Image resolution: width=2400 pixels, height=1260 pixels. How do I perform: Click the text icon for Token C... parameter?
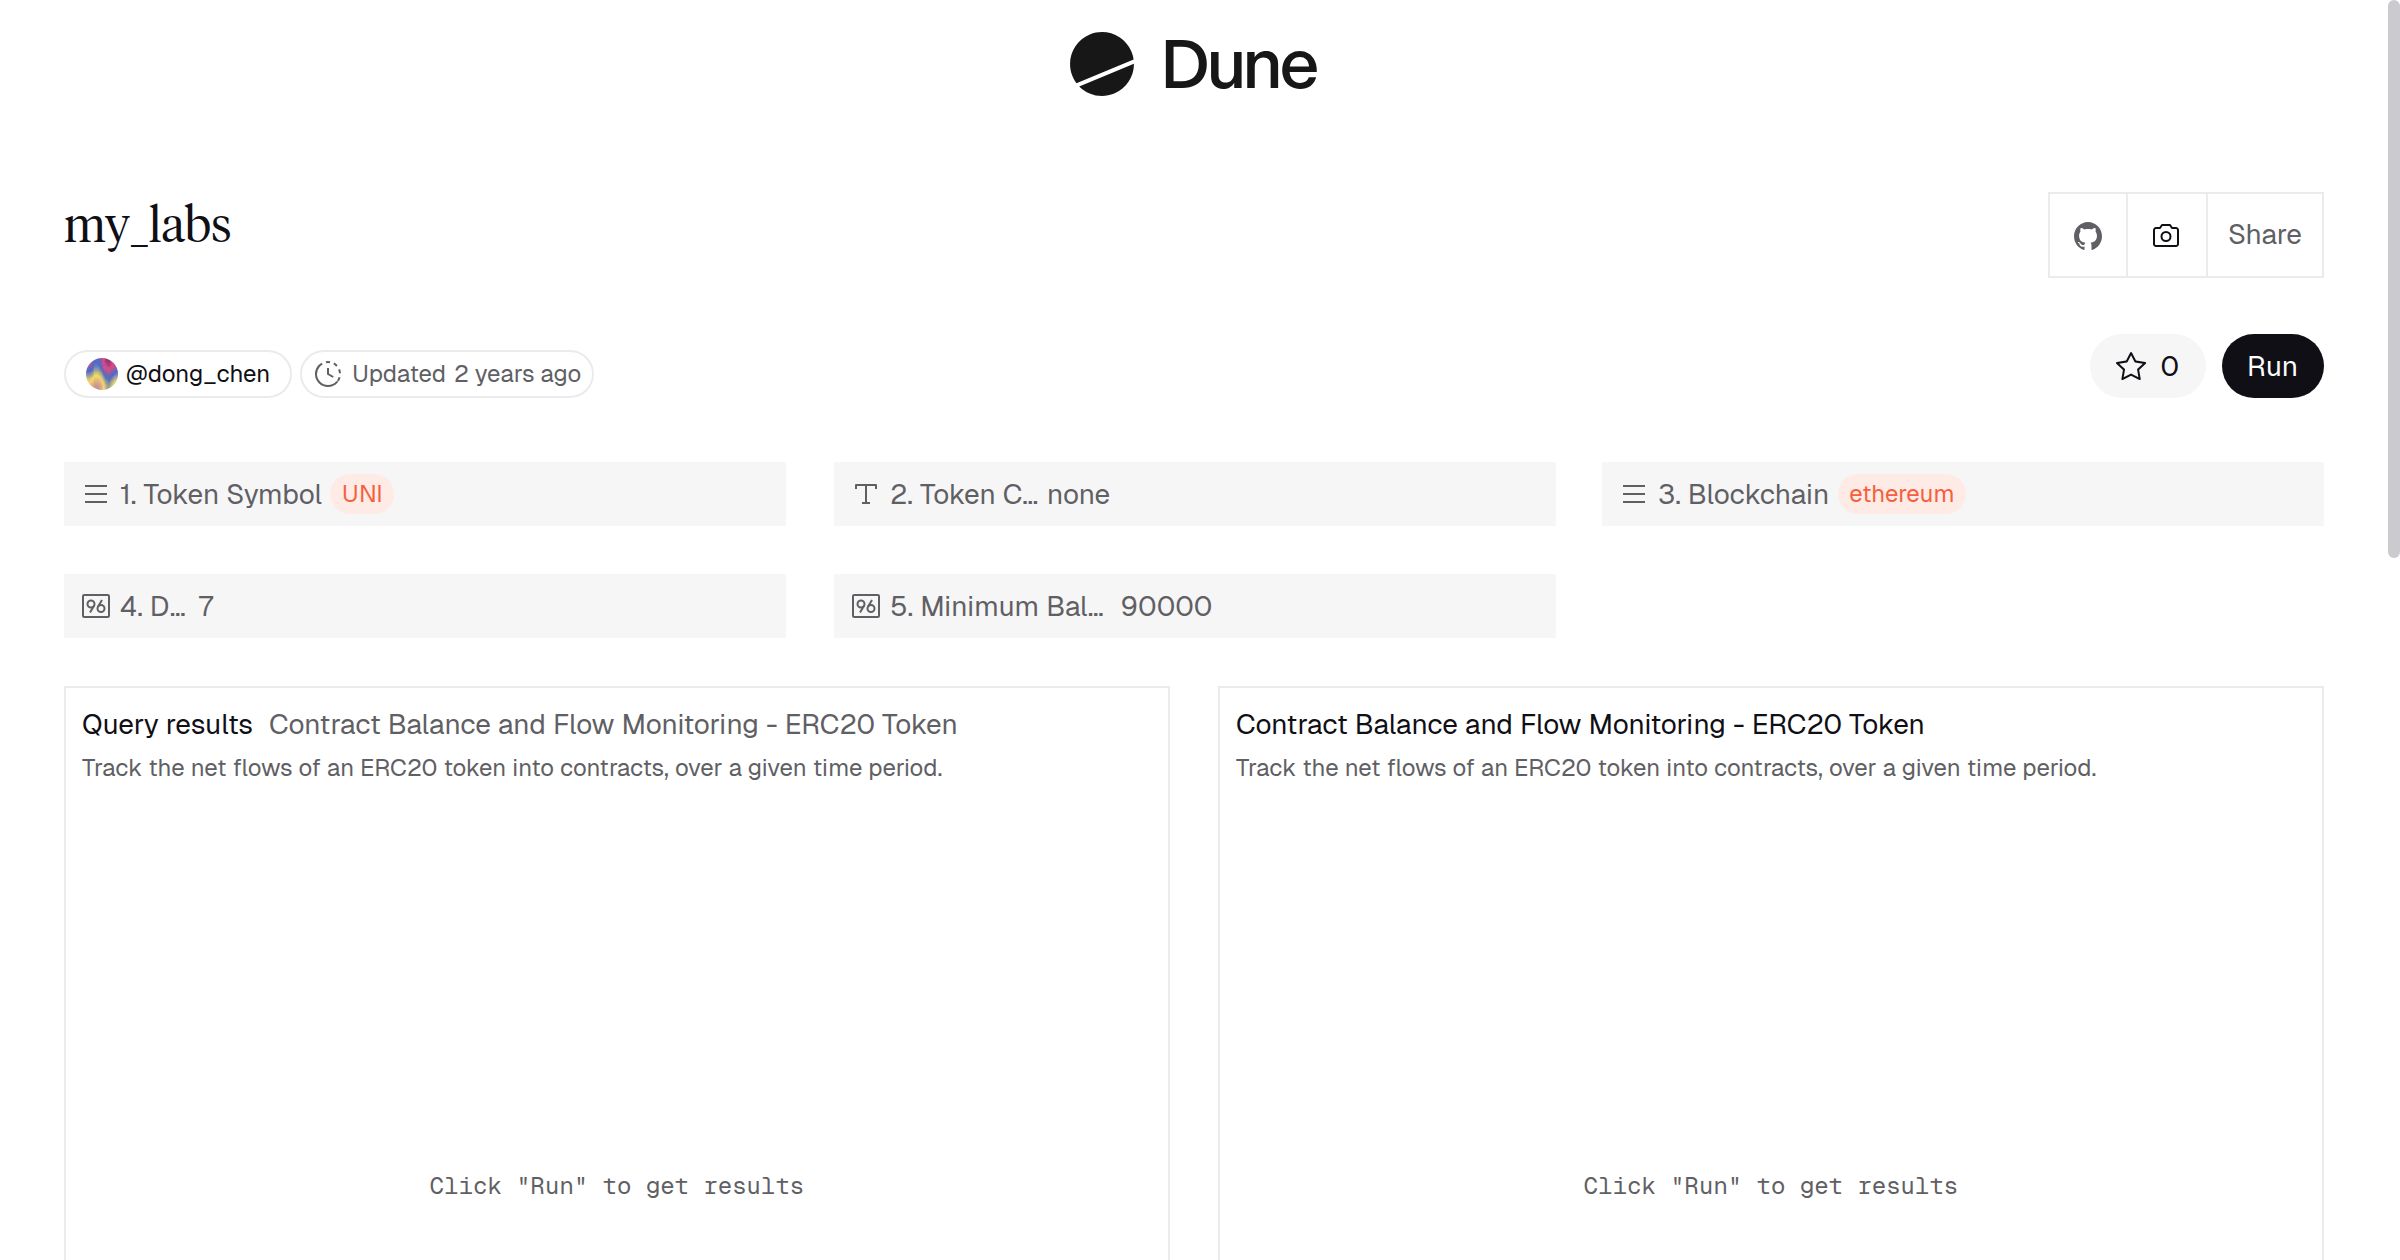coord(866,494)
